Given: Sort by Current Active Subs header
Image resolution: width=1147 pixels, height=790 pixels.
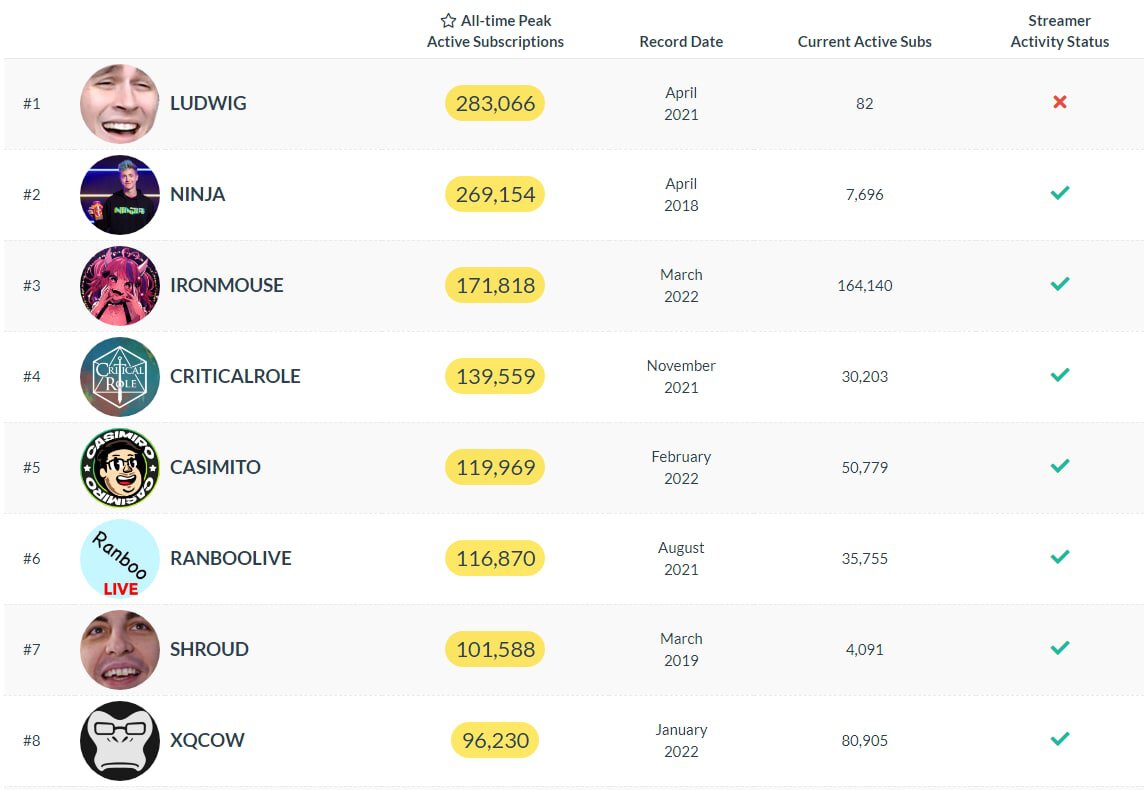Looking at the screenshot, I should pos(864,42).
